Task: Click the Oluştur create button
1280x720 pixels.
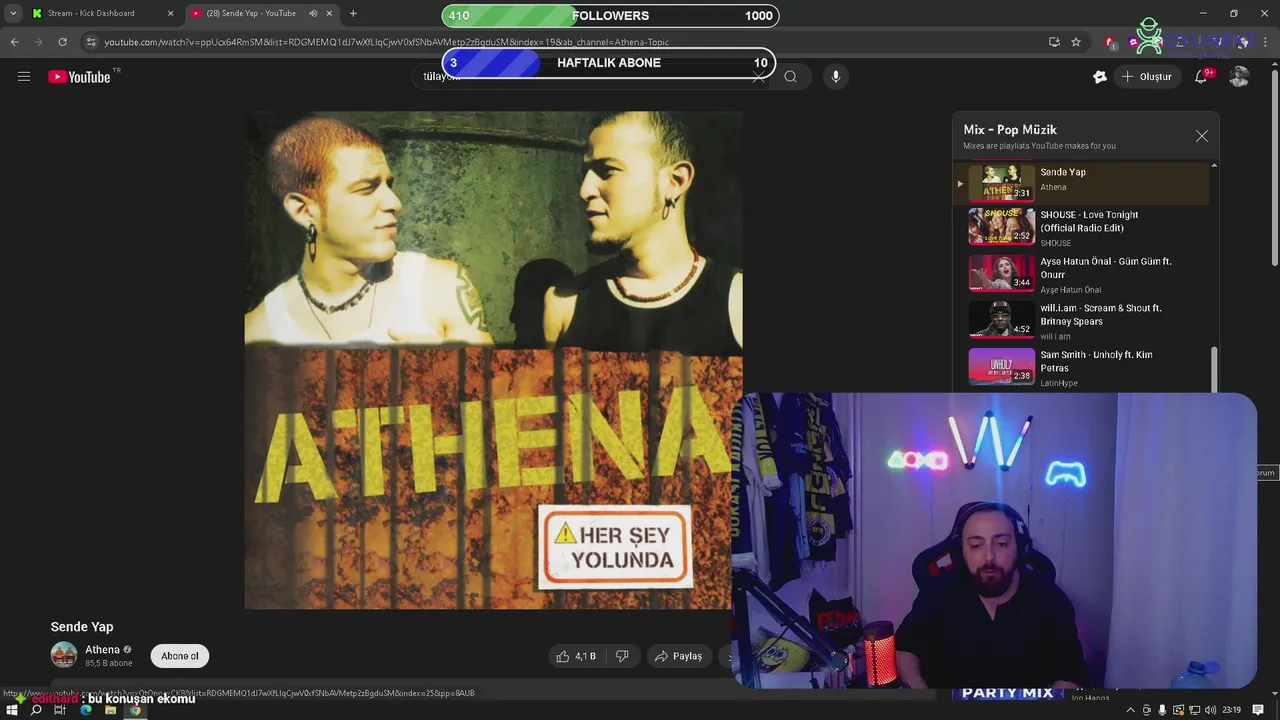Action: point(1147,77)
